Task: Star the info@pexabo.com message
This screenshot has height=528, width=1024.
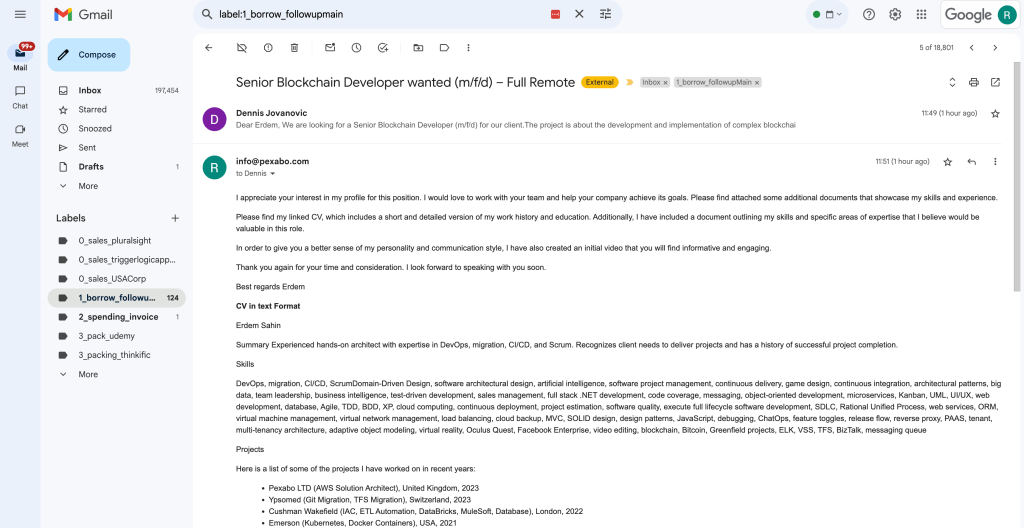Action: pyautogui.click(x=948, y=161)
